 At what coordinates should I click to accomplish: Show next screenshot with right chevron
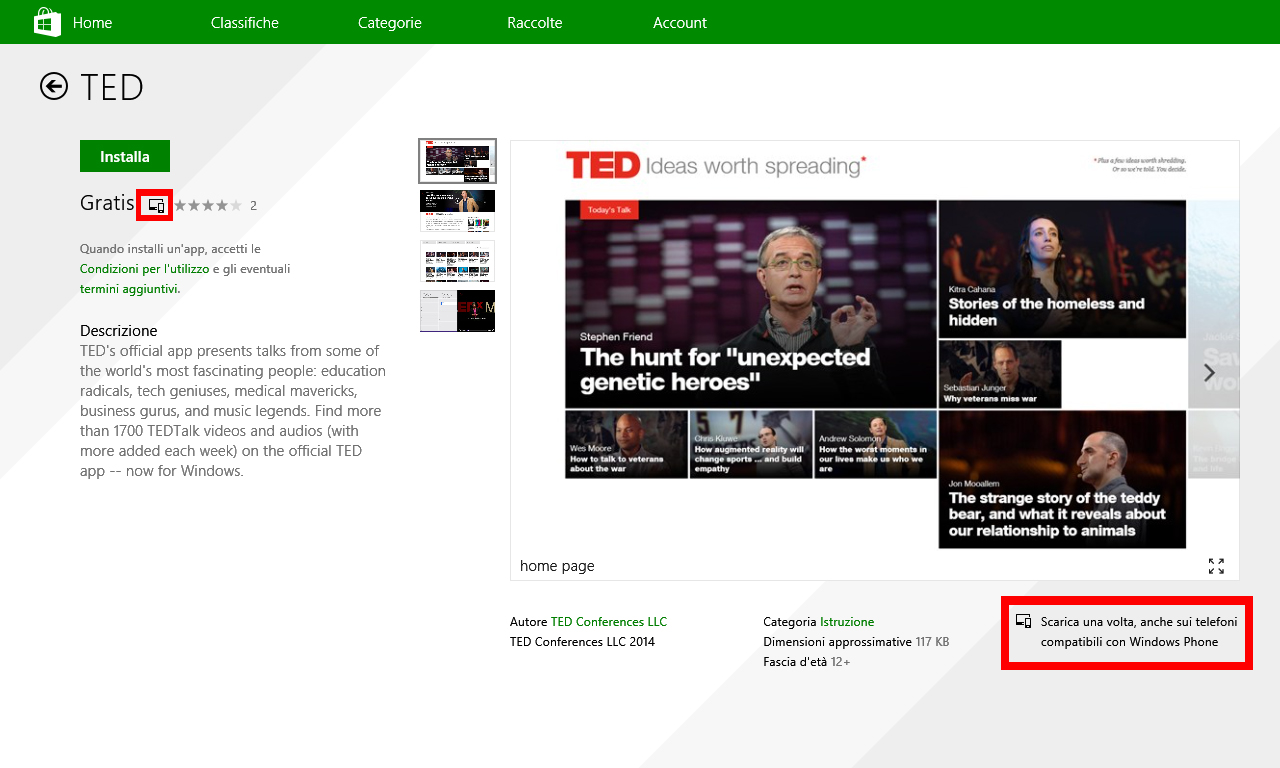(1209, 373)
